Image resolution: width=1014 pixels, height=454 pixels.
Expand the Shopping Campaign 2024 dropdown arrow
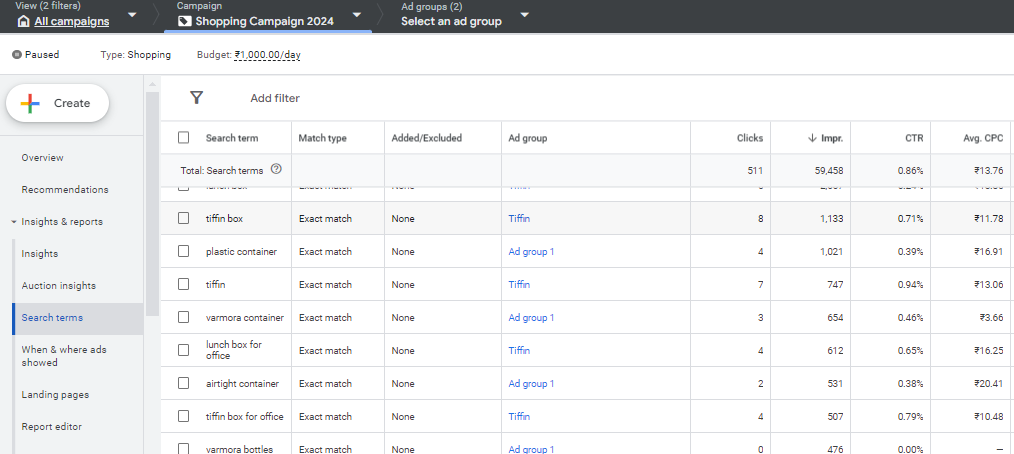tap(357, 15)
